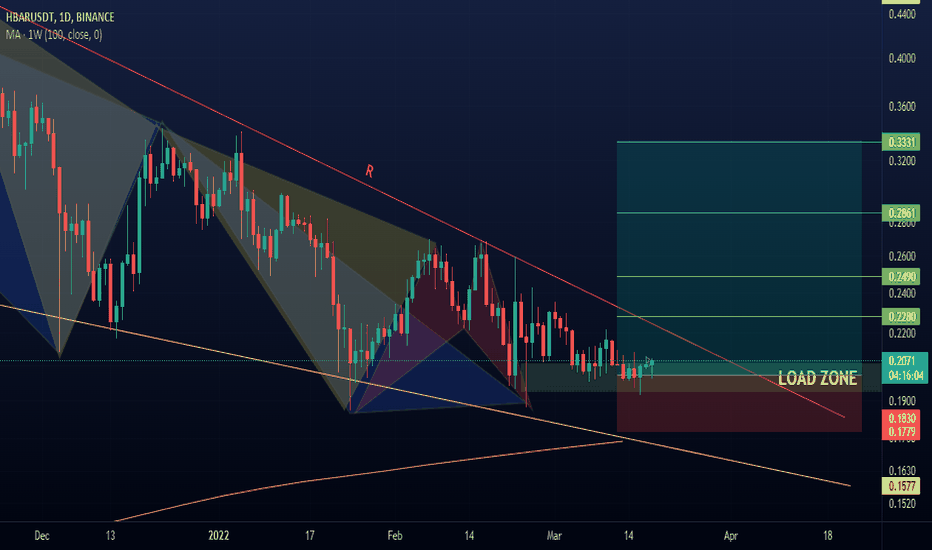Click the 2022 label on time axis

pyautogui.click(x=218, y=536)
